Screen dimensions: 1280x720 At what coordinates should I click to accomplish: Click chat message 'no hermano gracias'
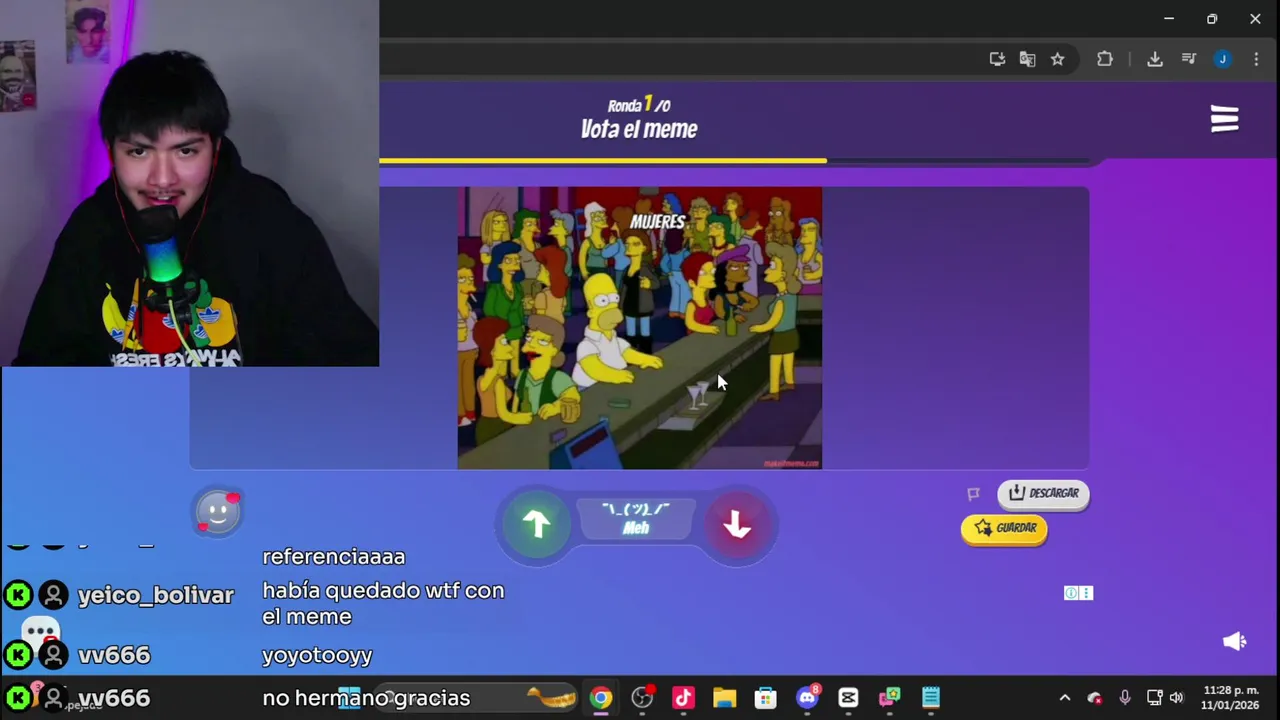coord(366,698)
